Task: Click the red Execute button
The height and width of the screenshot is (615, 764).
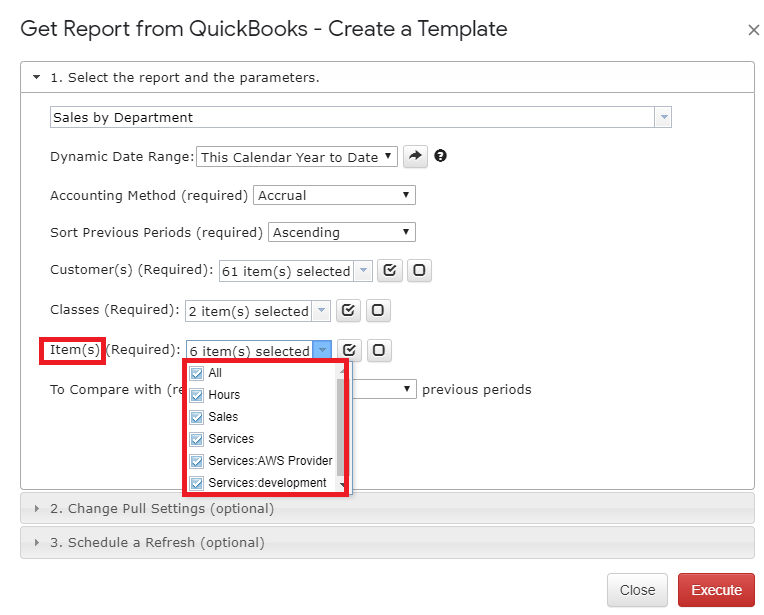Action: [x=716, y=590]
